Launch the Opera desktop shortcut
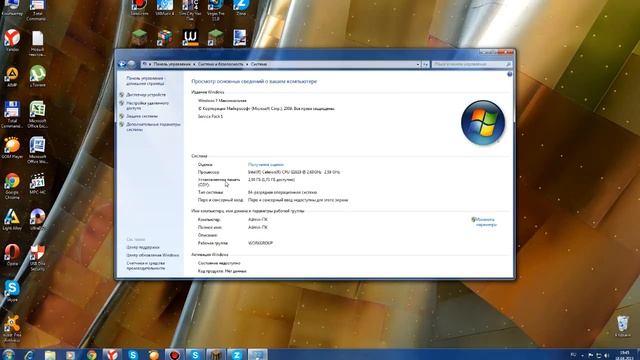640x360 pixels. (x=12, y=255)
